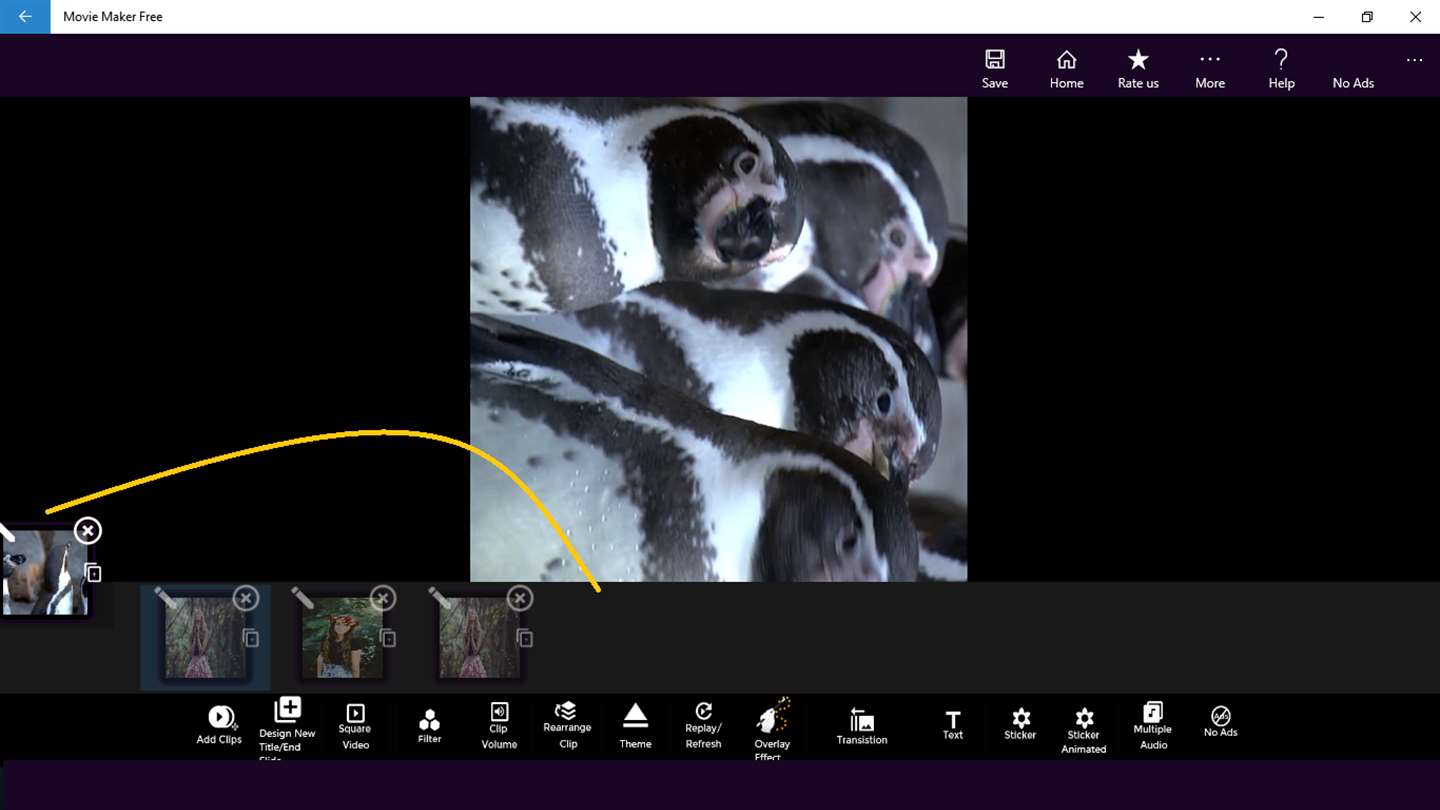The width and height of the screenshot is (1440, 810).
Task: Click the Save icon
Action: tap(994, 68)
